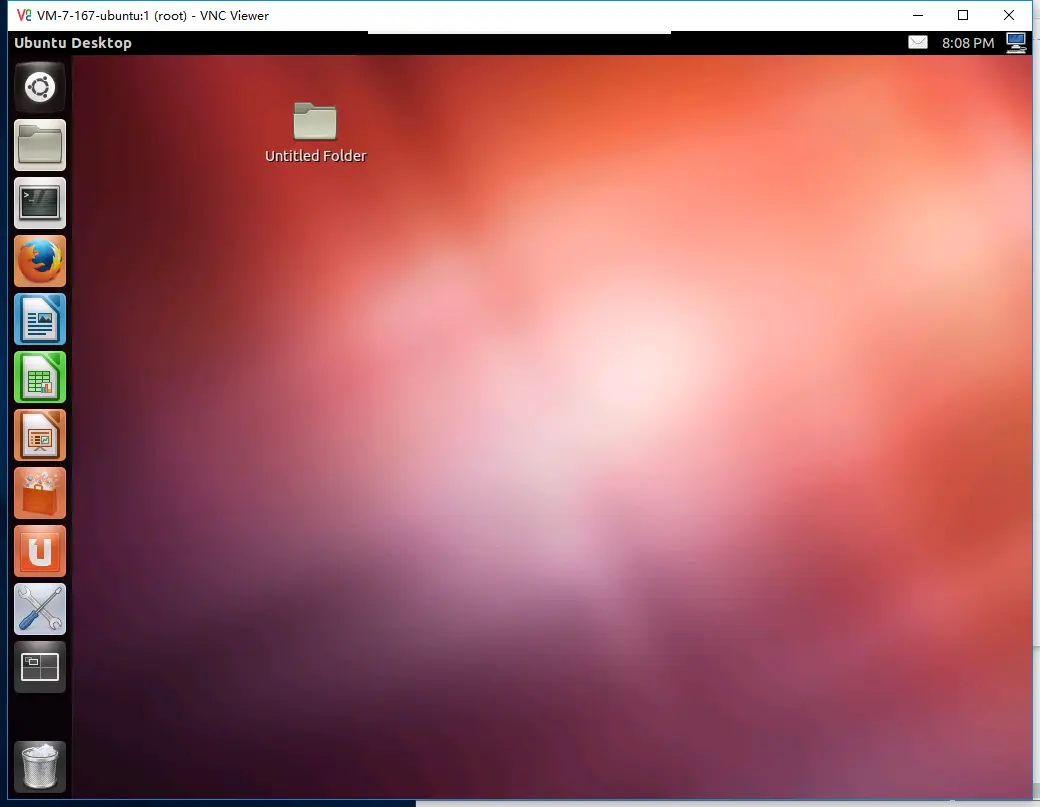Open the session computer indicator menu
Viewport: 1040px width, 807px height.
tap(1016, 42)
